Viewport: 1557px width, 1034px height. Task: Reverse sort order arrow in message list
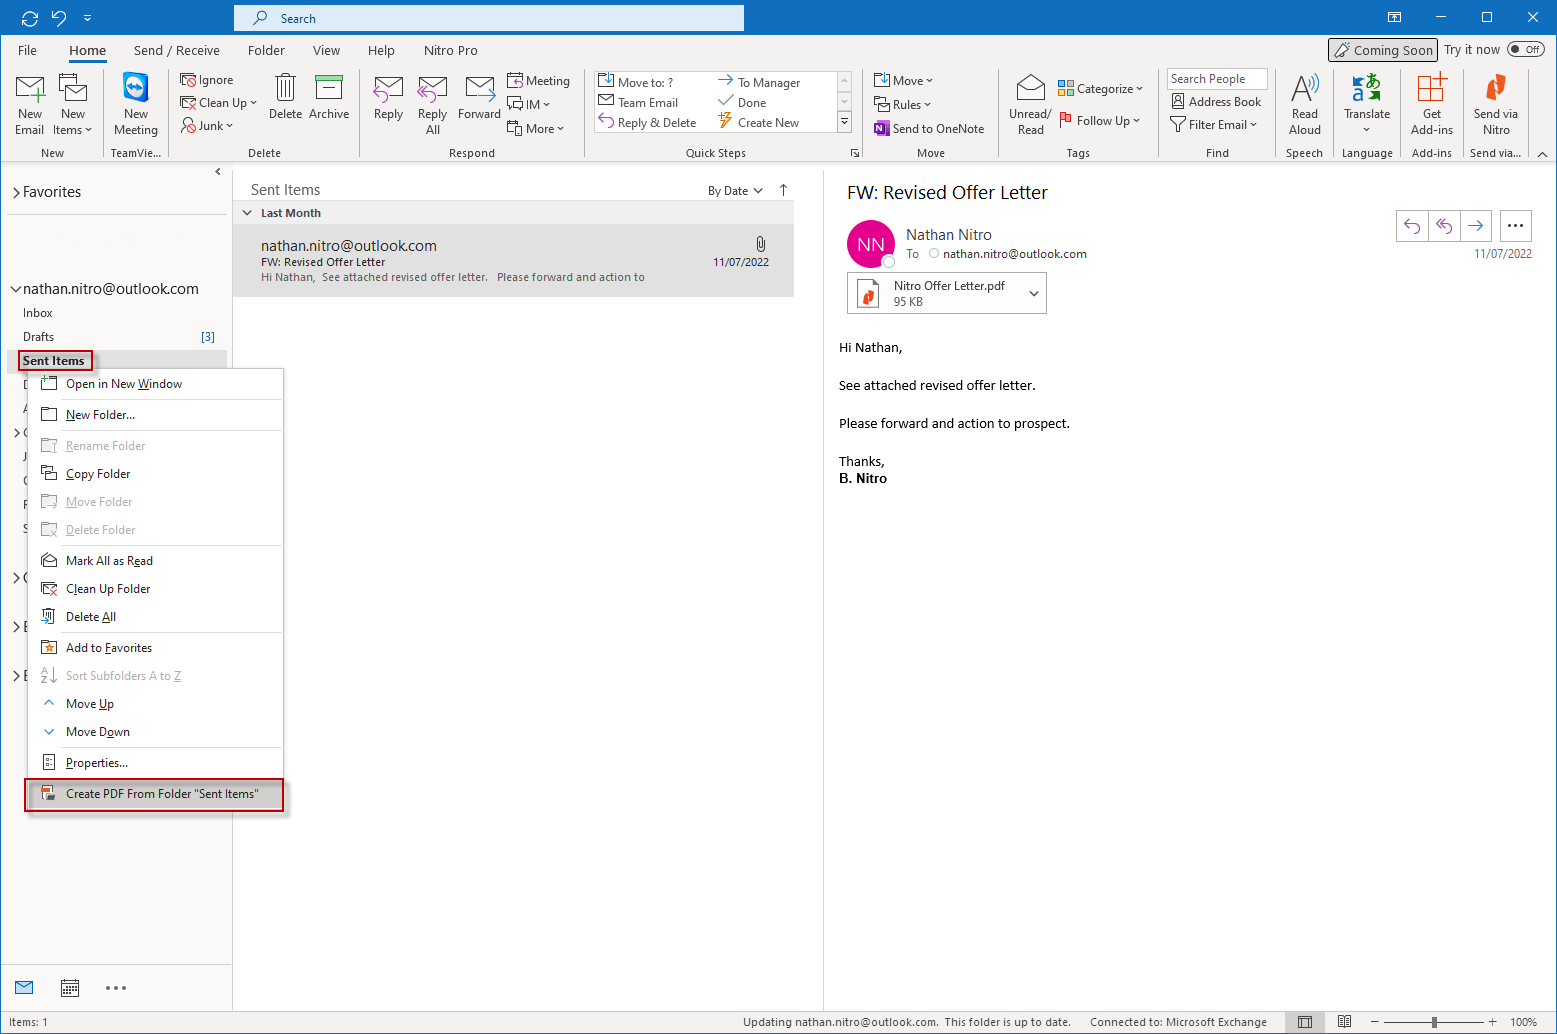(x=784, y=190)
